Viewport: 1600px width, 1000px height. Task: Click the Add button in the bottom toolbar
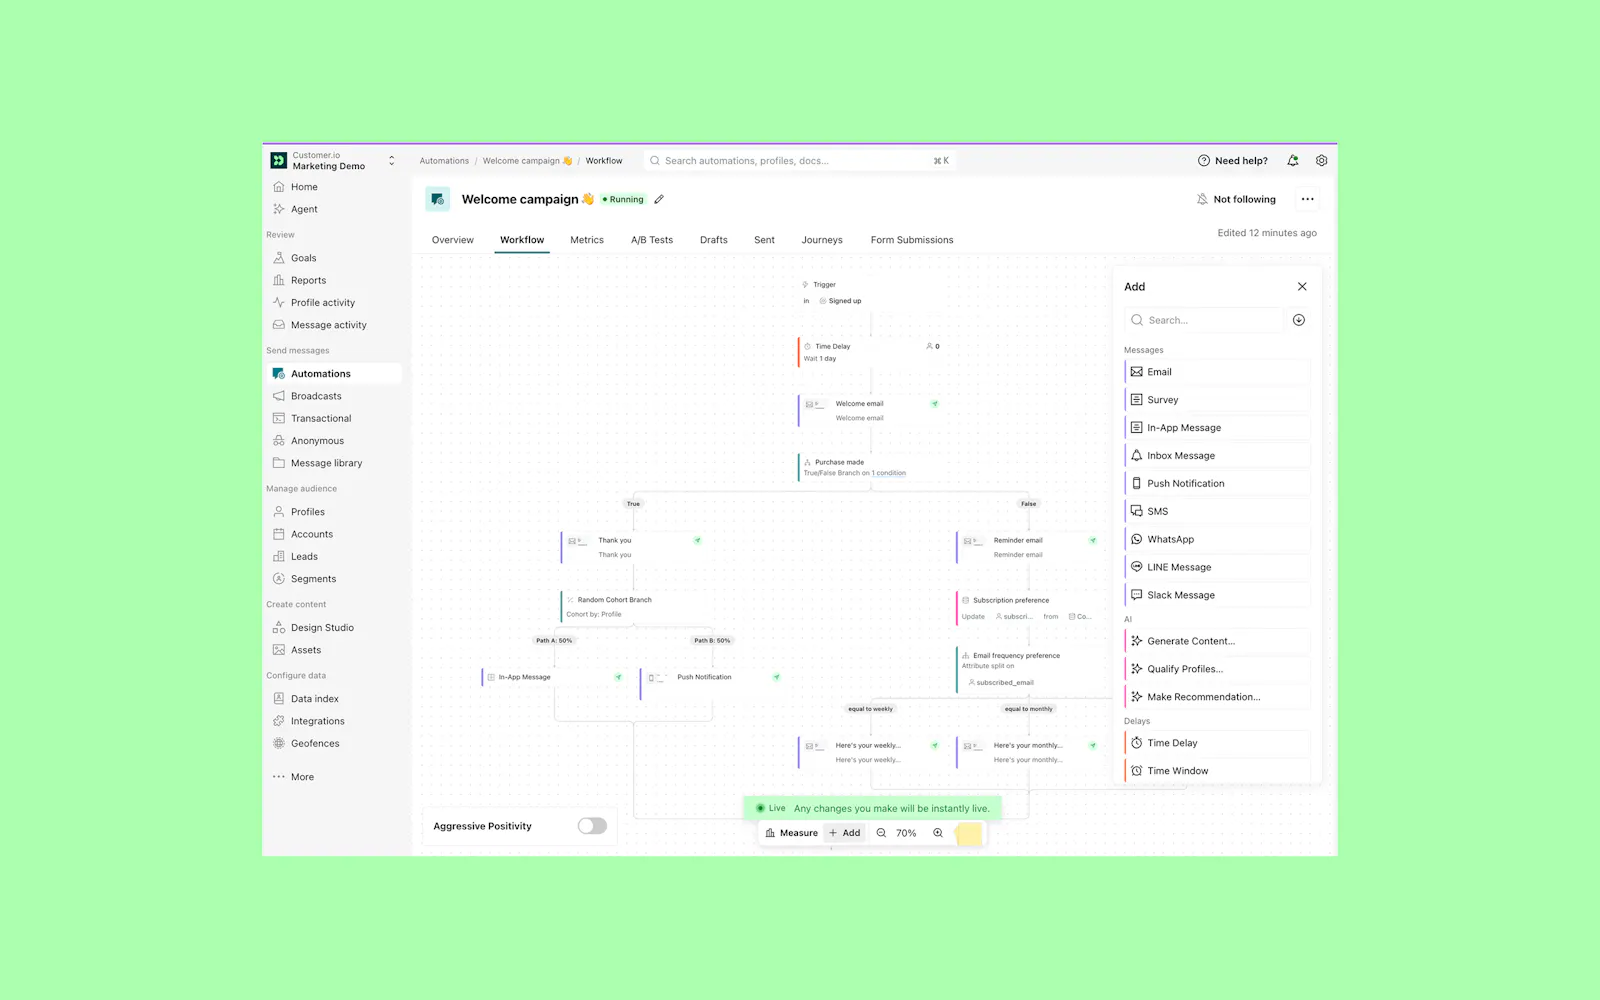tap(844, 833)
